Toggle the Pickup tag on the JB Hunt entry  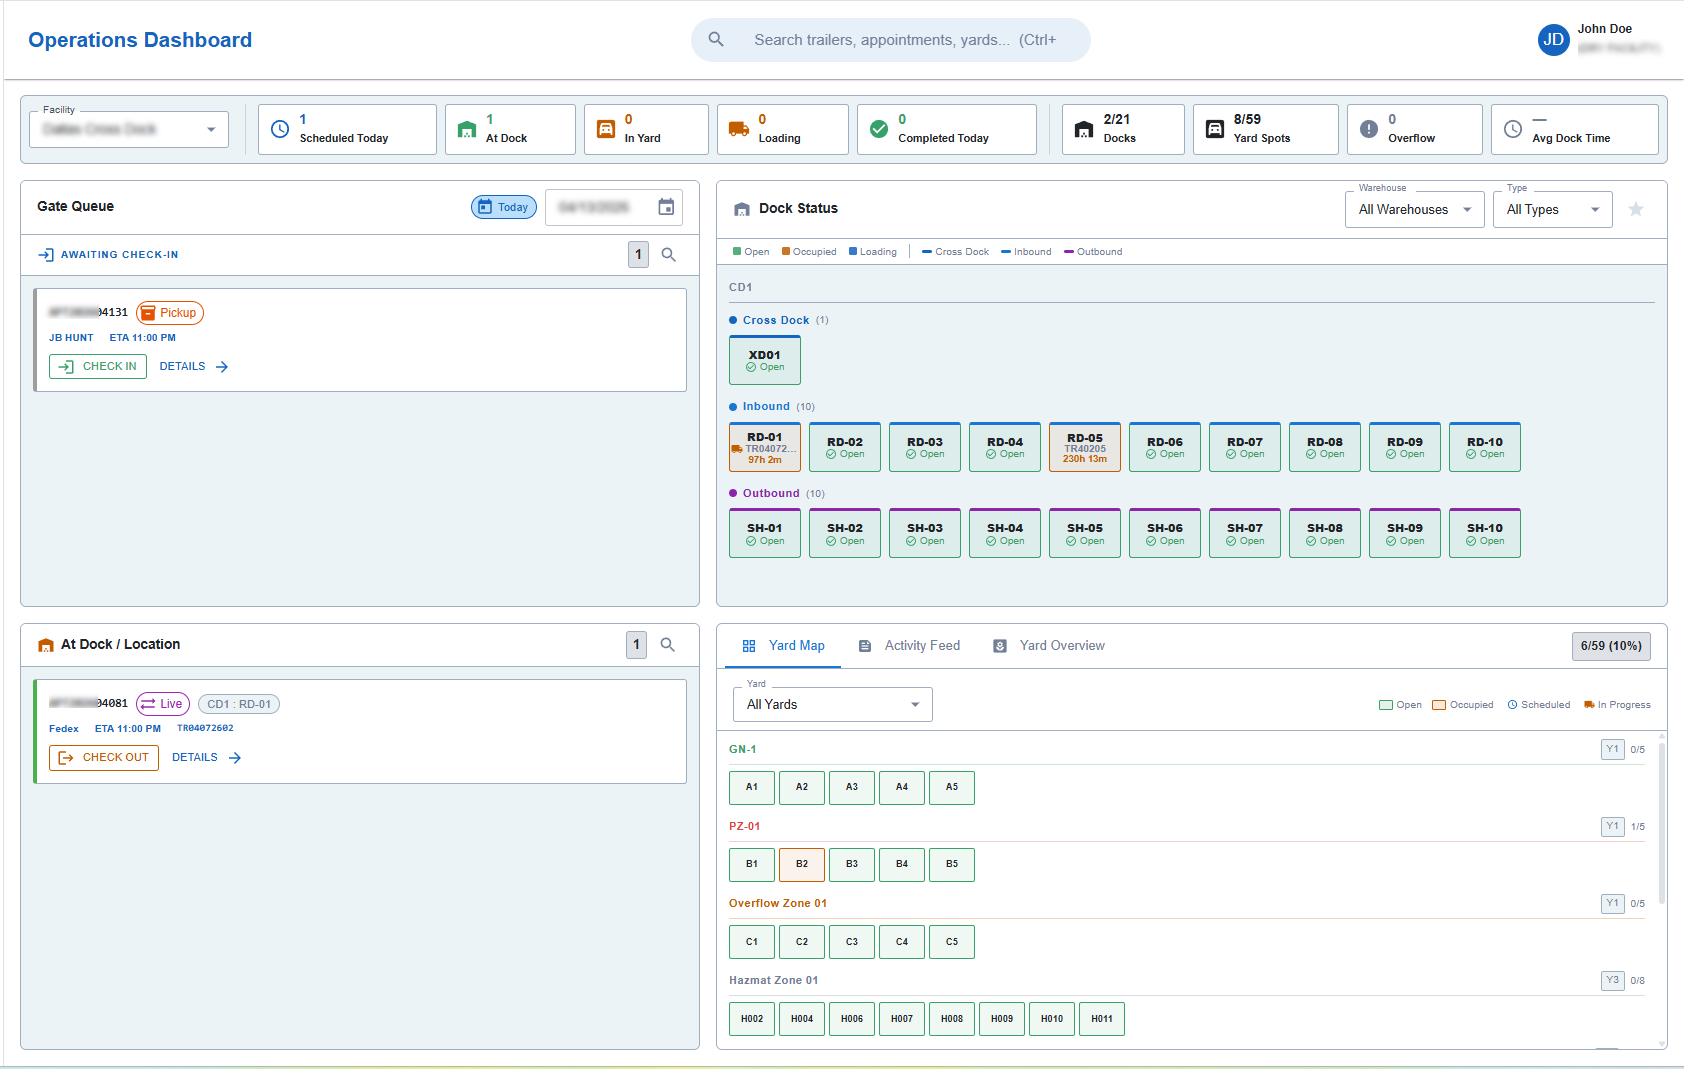[x=169, y=312]
